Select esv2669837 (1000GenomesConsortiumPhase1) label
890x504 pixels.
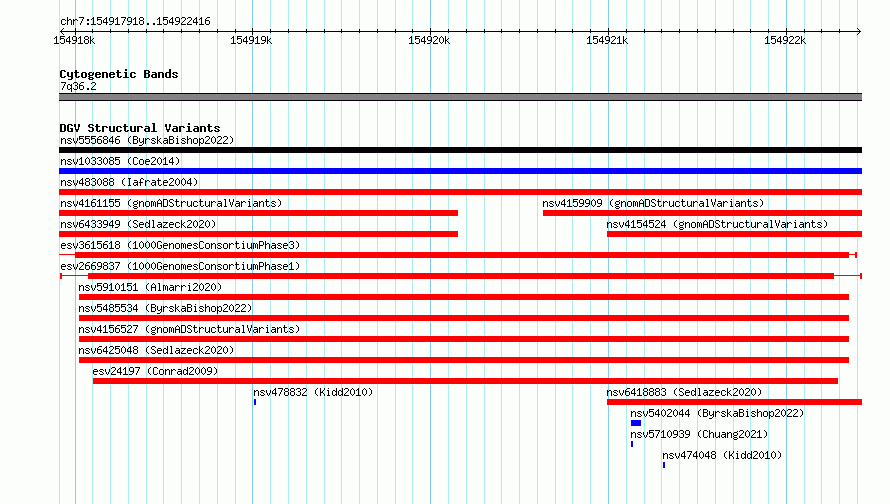(180, 266)
